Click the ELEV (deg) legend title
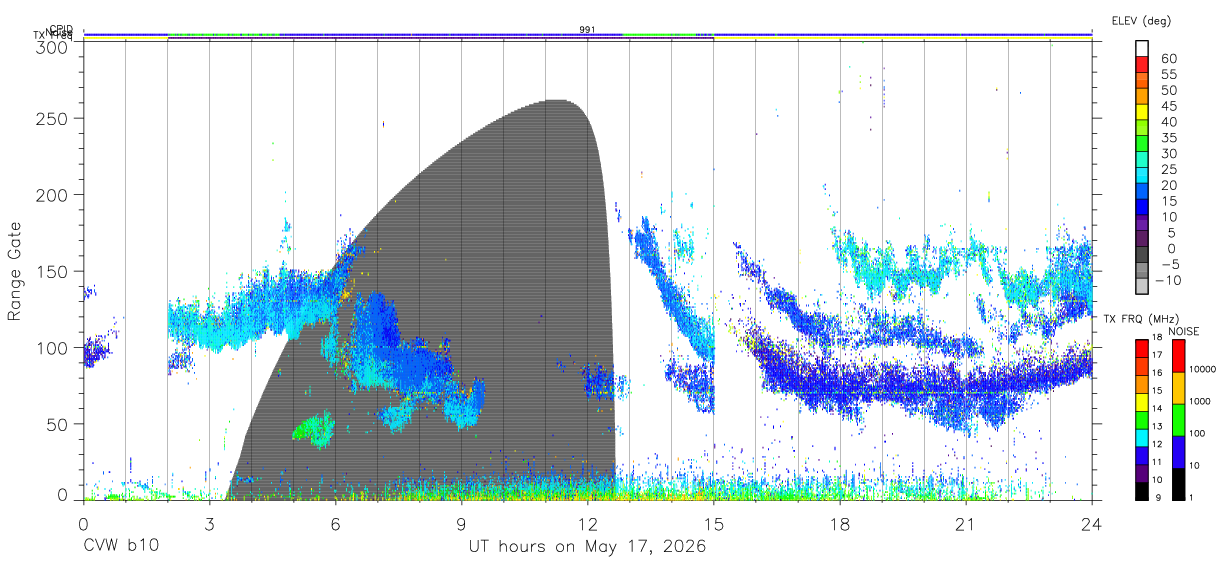The image size is (1228, 567). (x=1141, y=20)
